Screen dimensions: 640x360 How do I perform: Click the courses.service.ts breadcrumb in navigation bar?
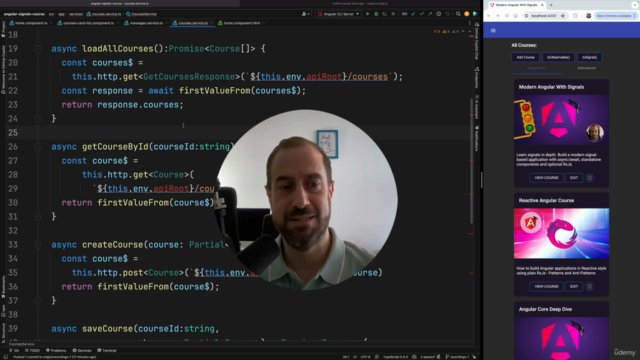[x=103, y=14]
